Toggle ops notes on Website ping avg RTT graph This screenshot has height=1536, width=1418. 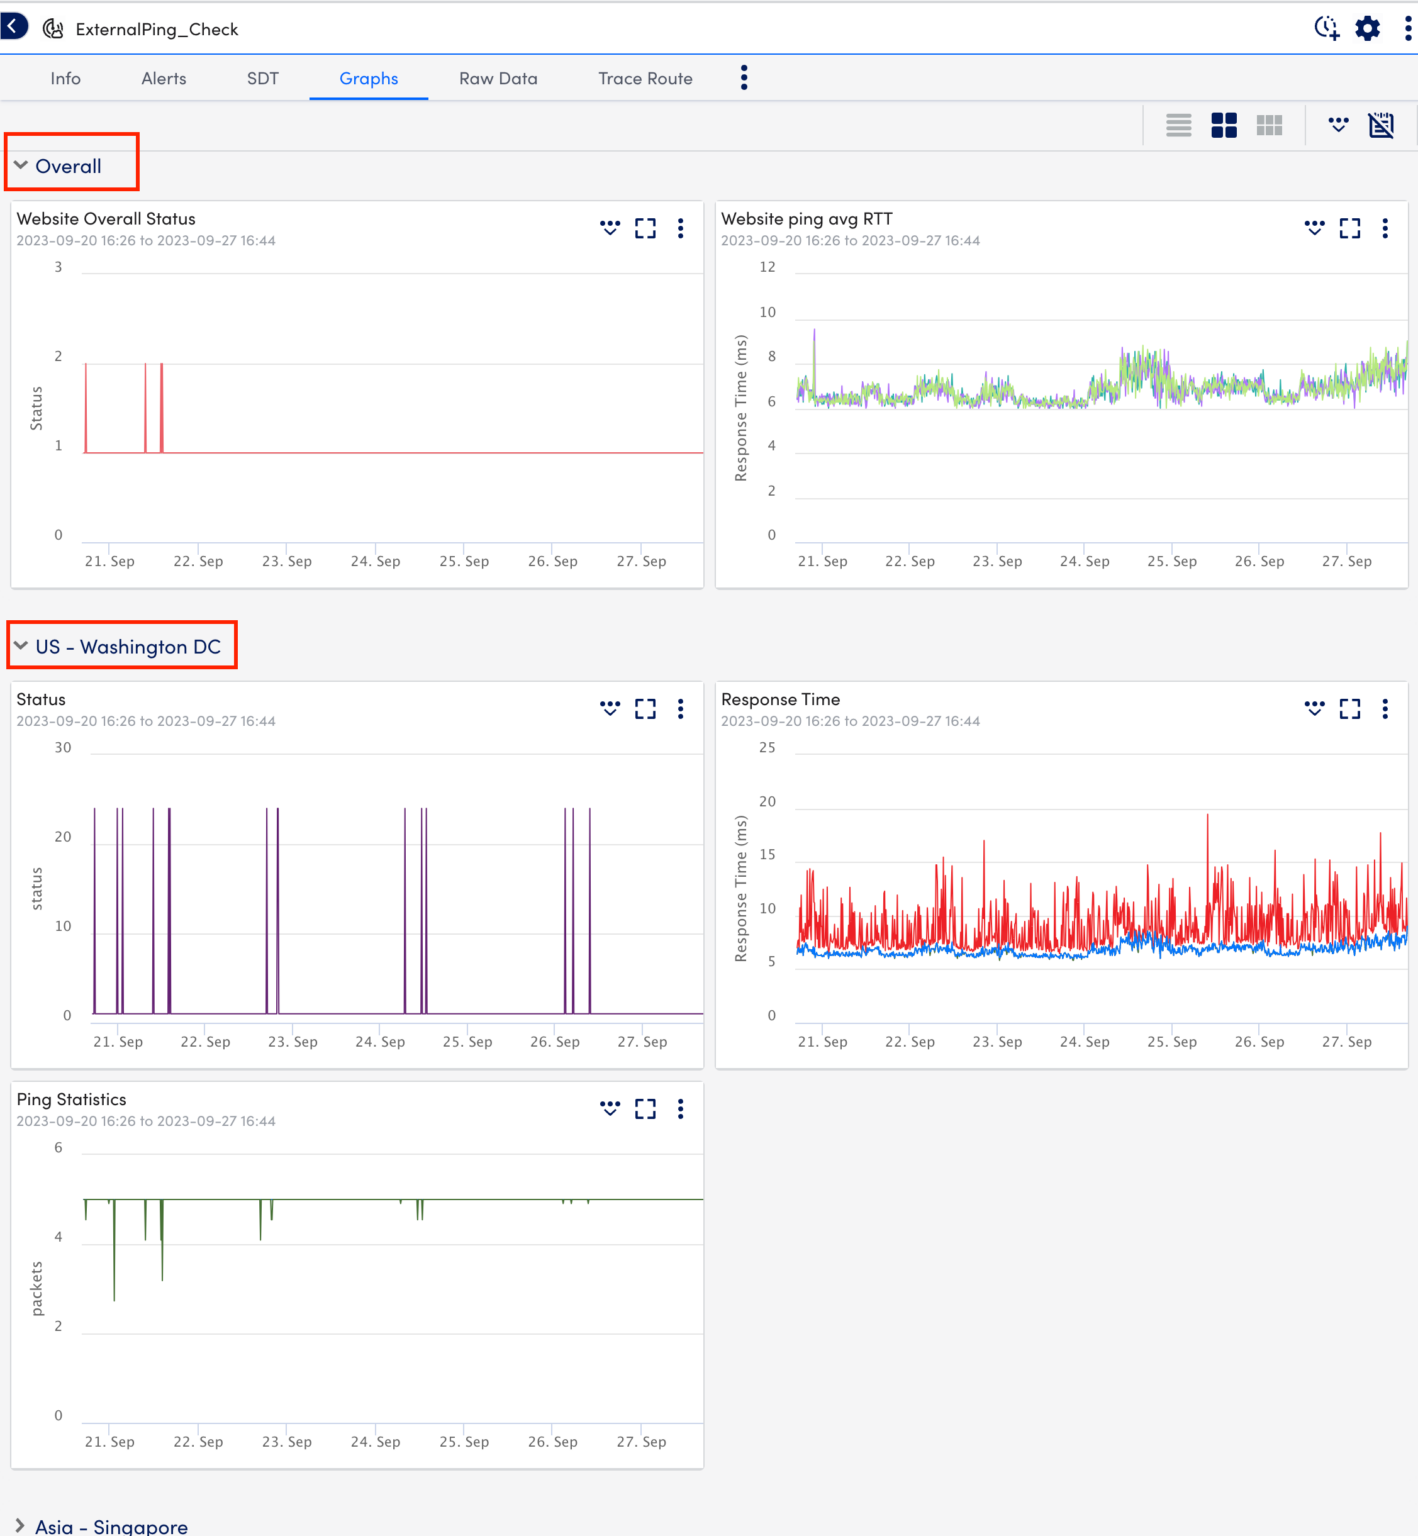(1314, 228)
